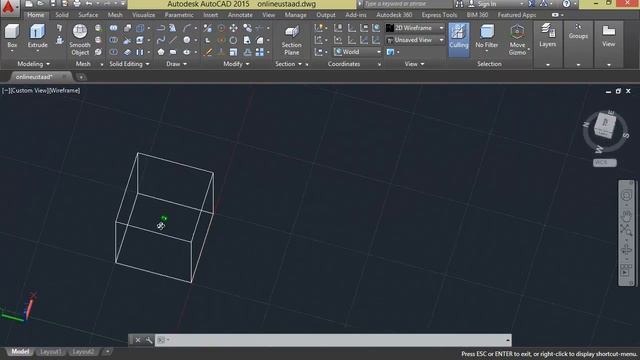
Task: Open the View panel button
Action: point(608,36)
